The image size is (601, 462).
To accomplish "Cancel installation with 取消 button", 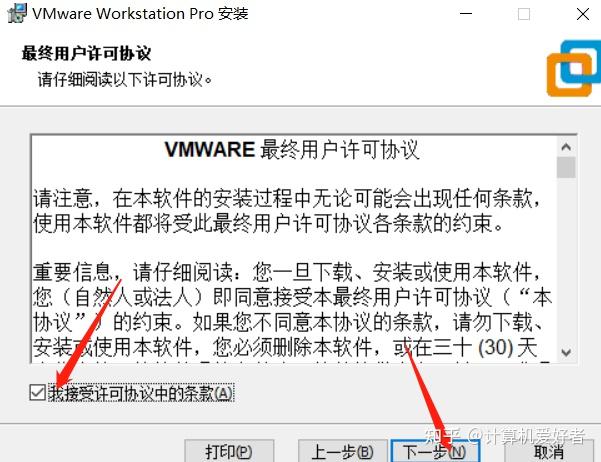I will pos(549,452).
